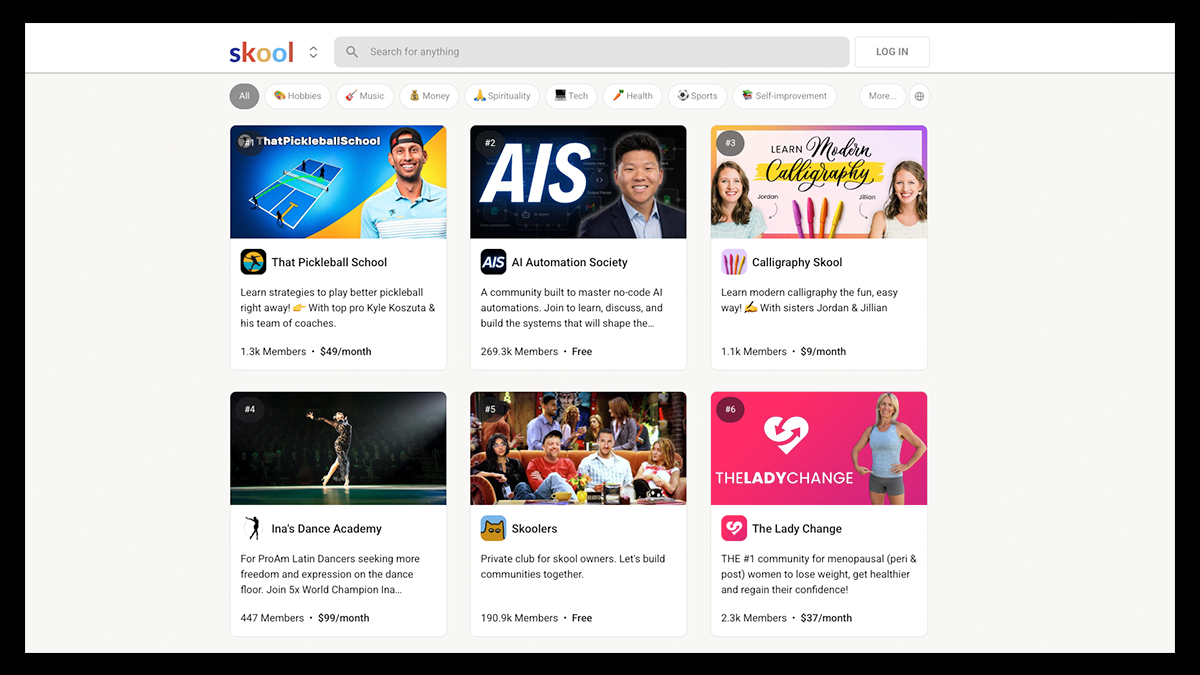Click The Lady Change heart icon
Viewport: 1200px width, 675px height.
734,528
